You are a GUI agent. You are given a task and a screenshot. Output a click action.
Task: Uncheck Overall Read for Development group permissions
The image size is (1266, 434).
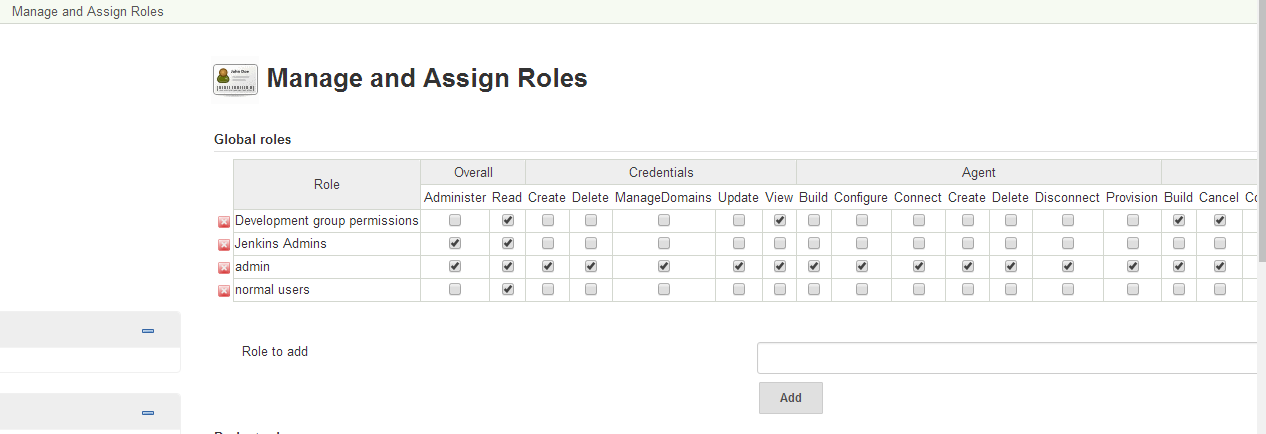pyautogui.click(x=507, y=220)
